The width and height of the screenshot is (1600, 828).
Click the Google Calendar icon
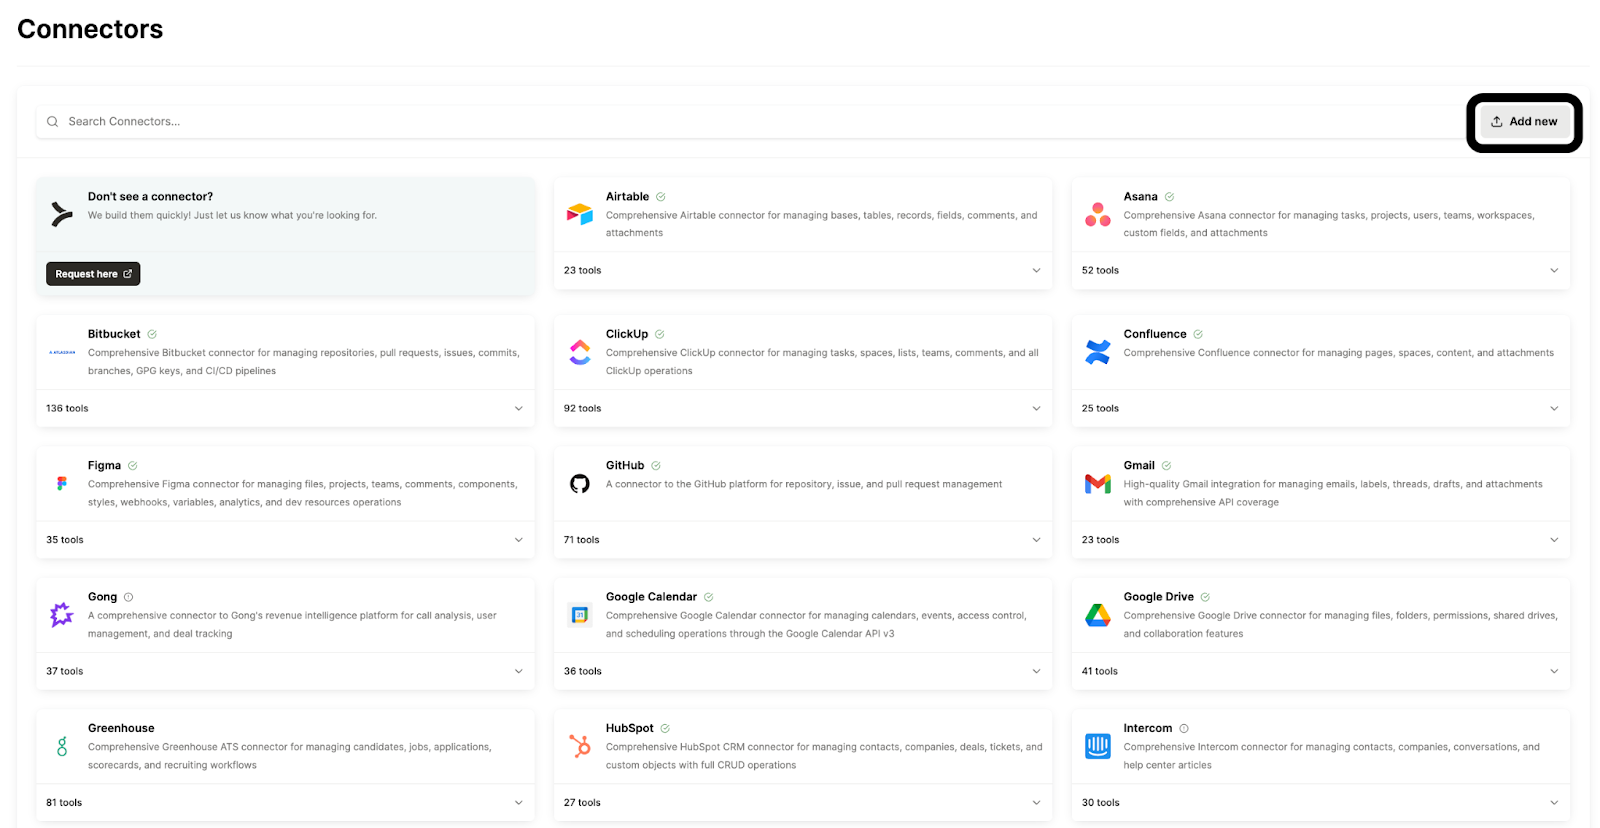580,615
